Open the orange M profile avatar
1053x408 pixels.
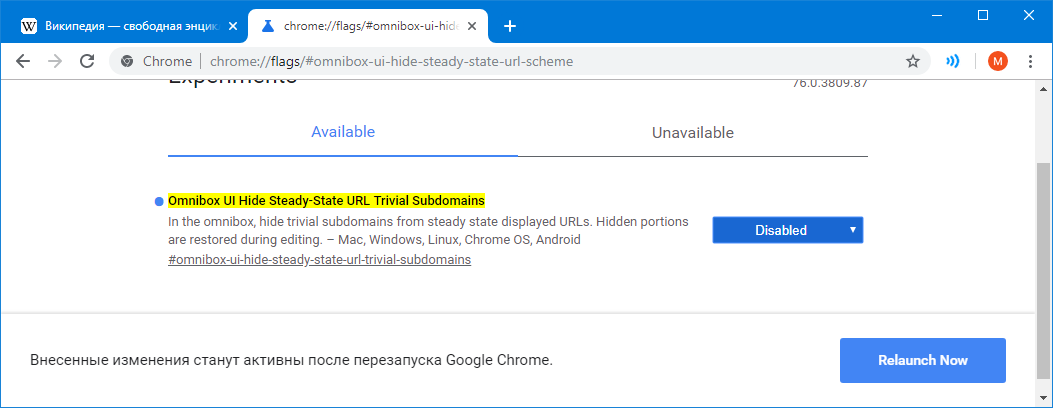(x=997, y=61)
